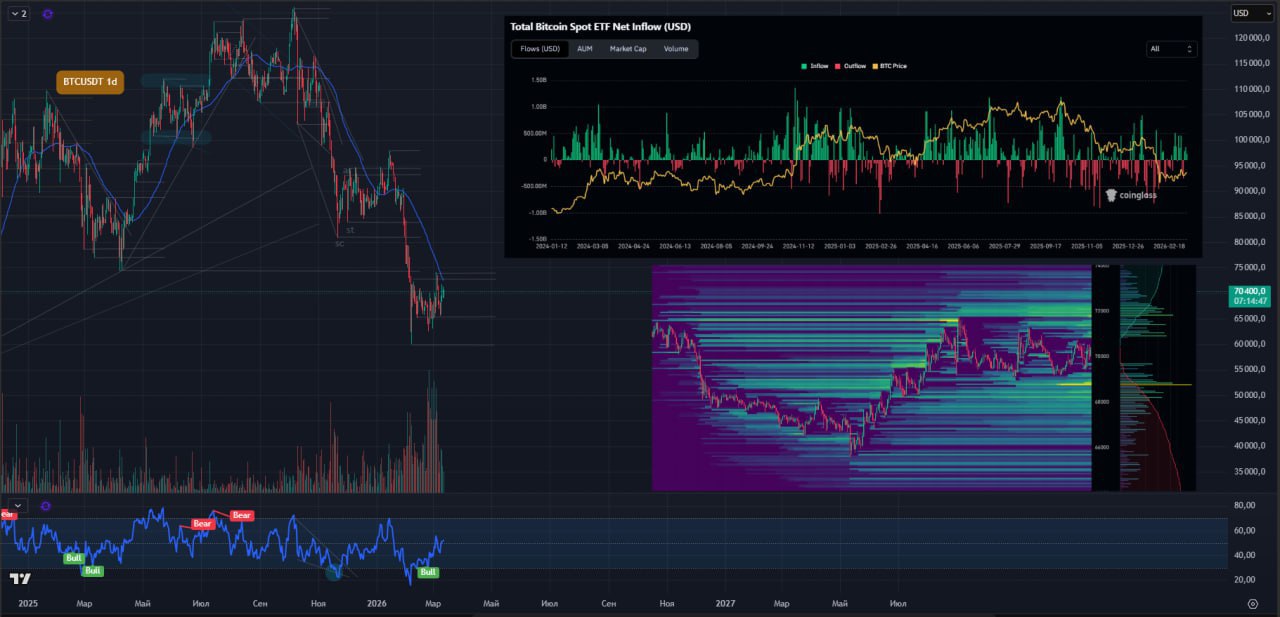Expand the indicators legend showing 2
Screen dimensions: 1280x617
[x=18, y=14]
